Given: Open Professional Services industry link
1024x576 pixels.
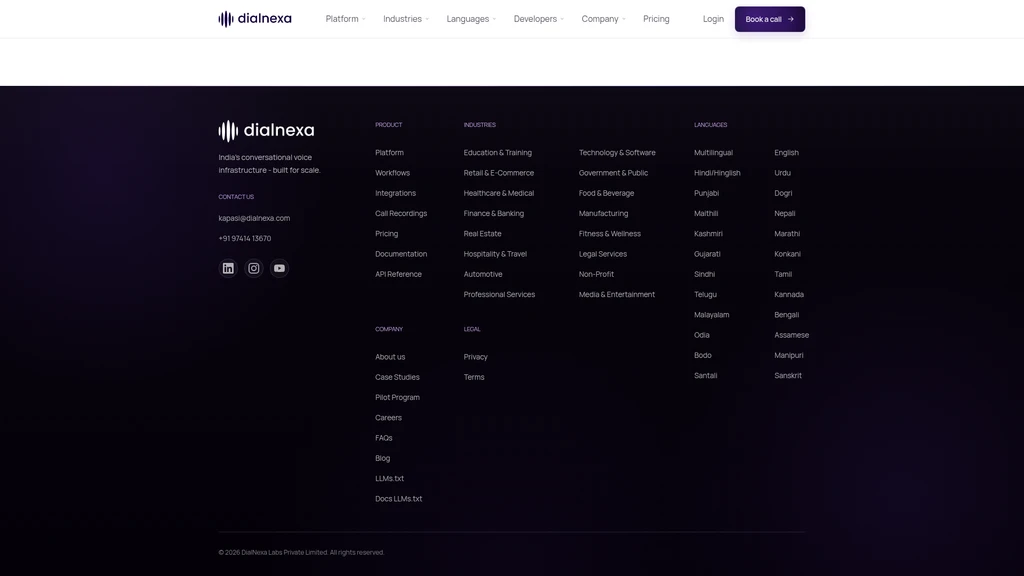Looking at the screenshot, I should (x=499, y=295).
